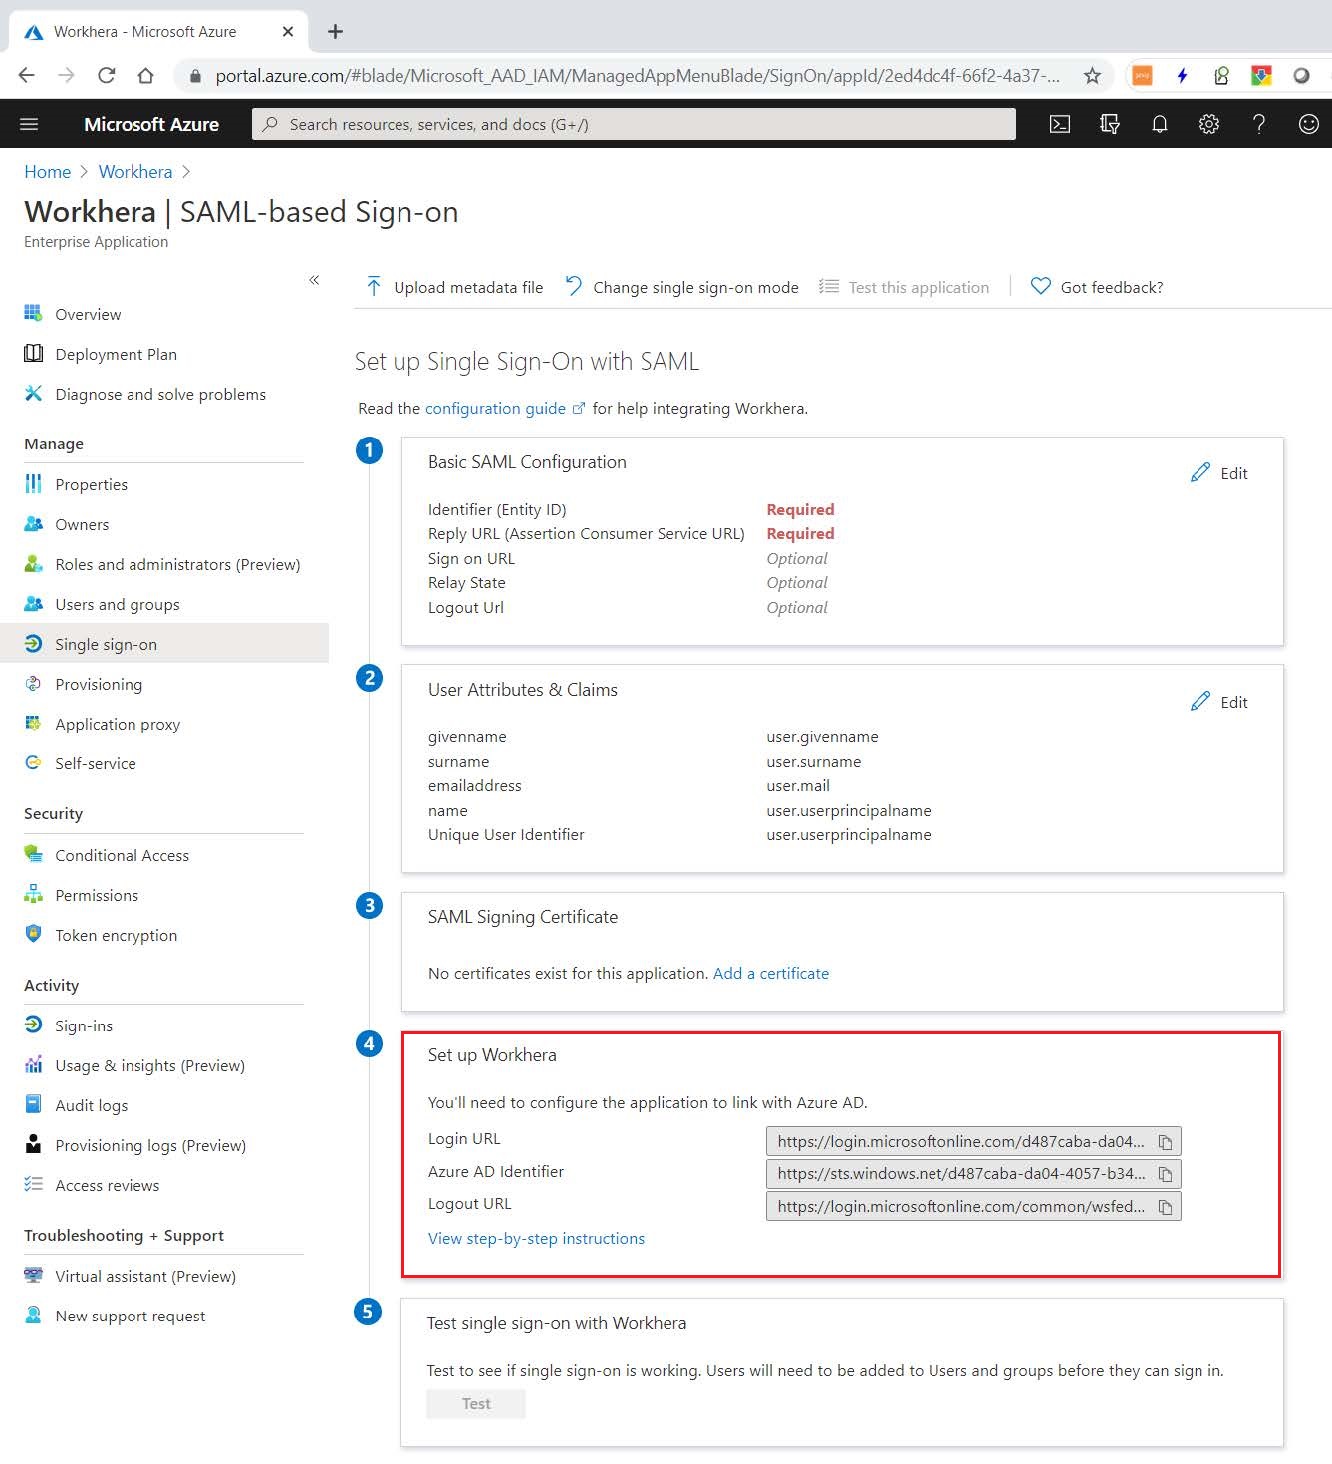1332x1464 pixels.
Task: Copy the Azure AD Identifier value
Action: 1165,1174
